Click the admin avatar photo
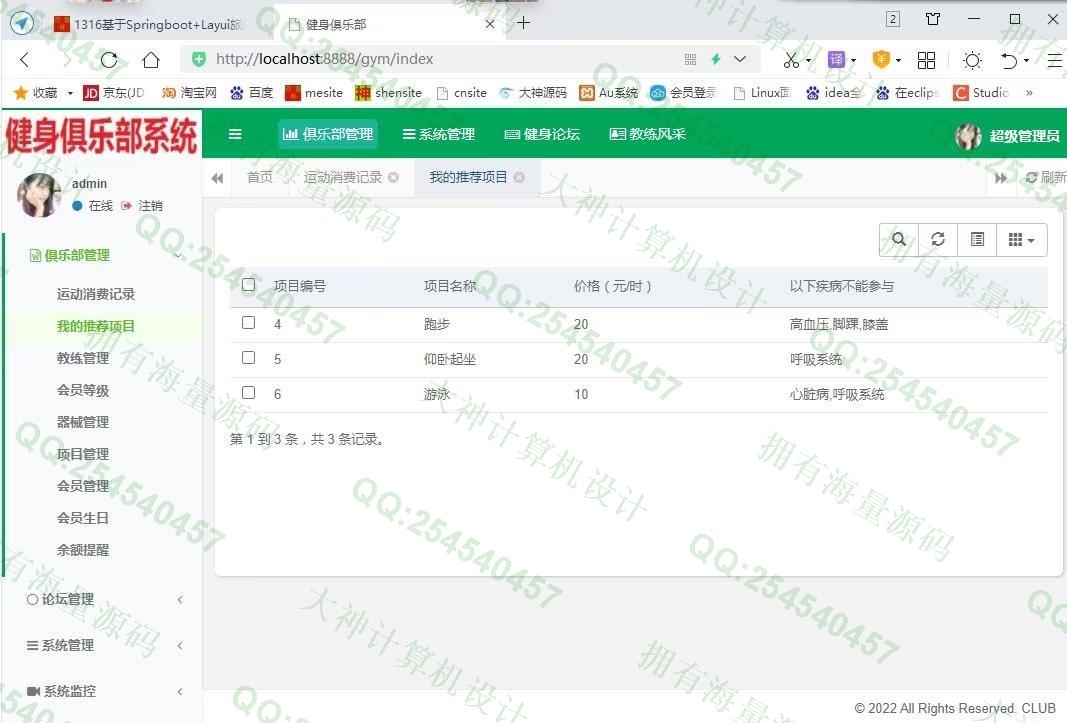Screen dimensions: 1067x723 coord(39,195)
